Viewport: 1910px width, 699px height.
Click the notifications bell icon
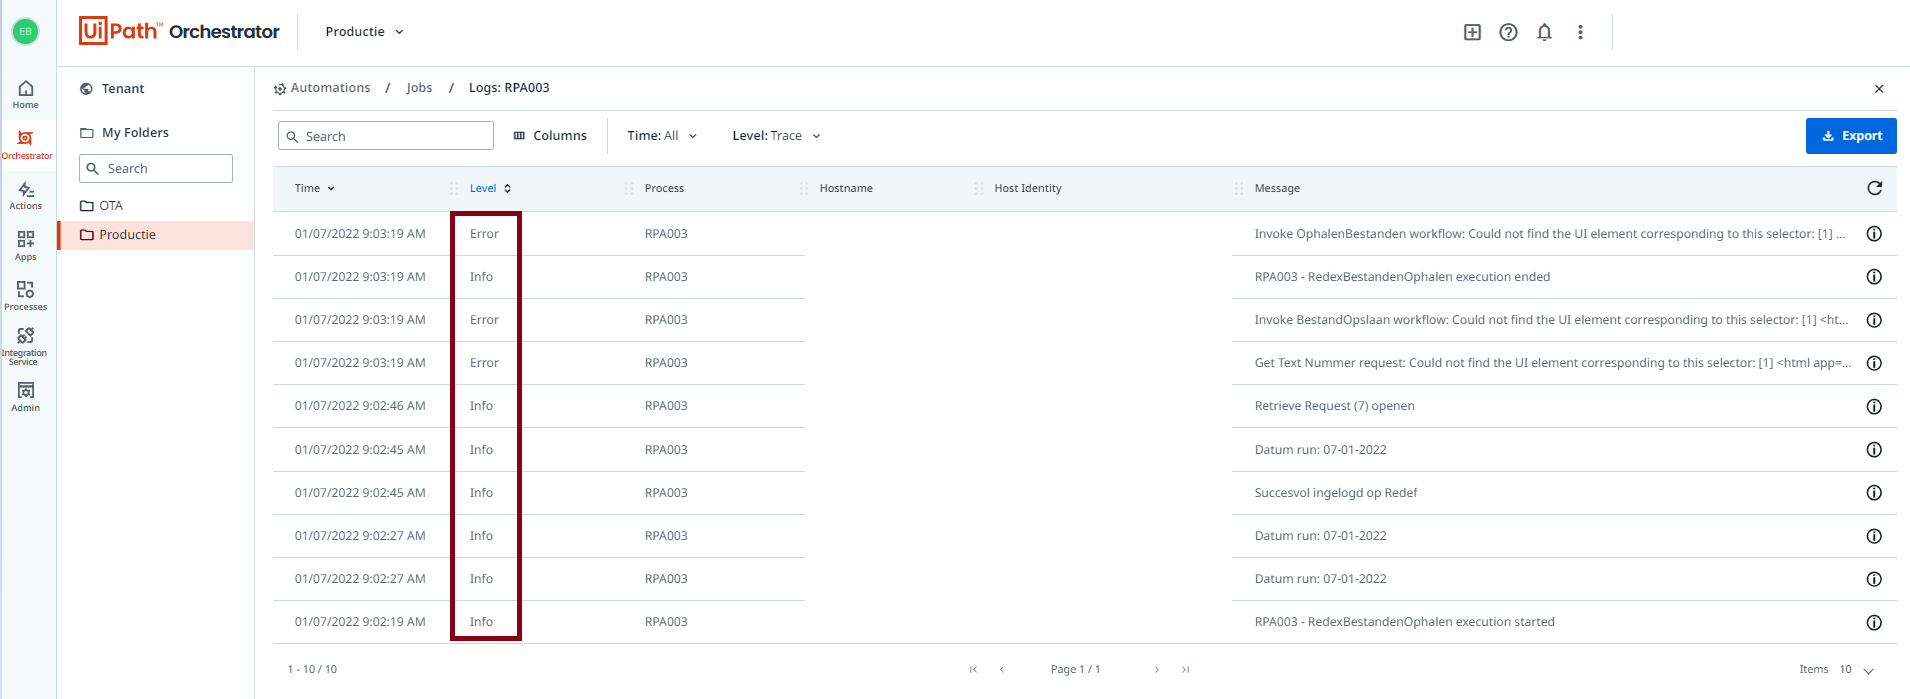click(x=1544, y=32)
